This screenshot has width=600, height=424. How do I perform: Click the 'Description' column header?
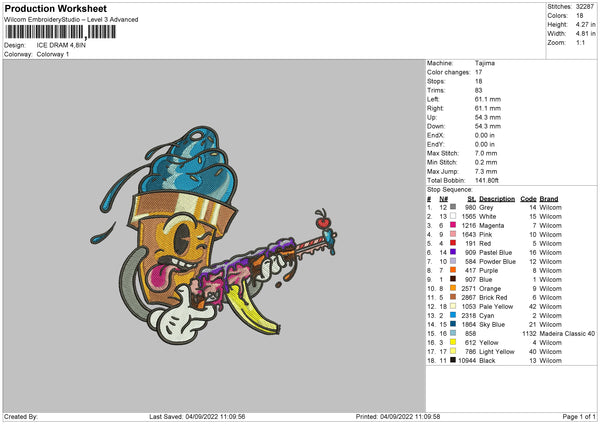pos(497,199)
